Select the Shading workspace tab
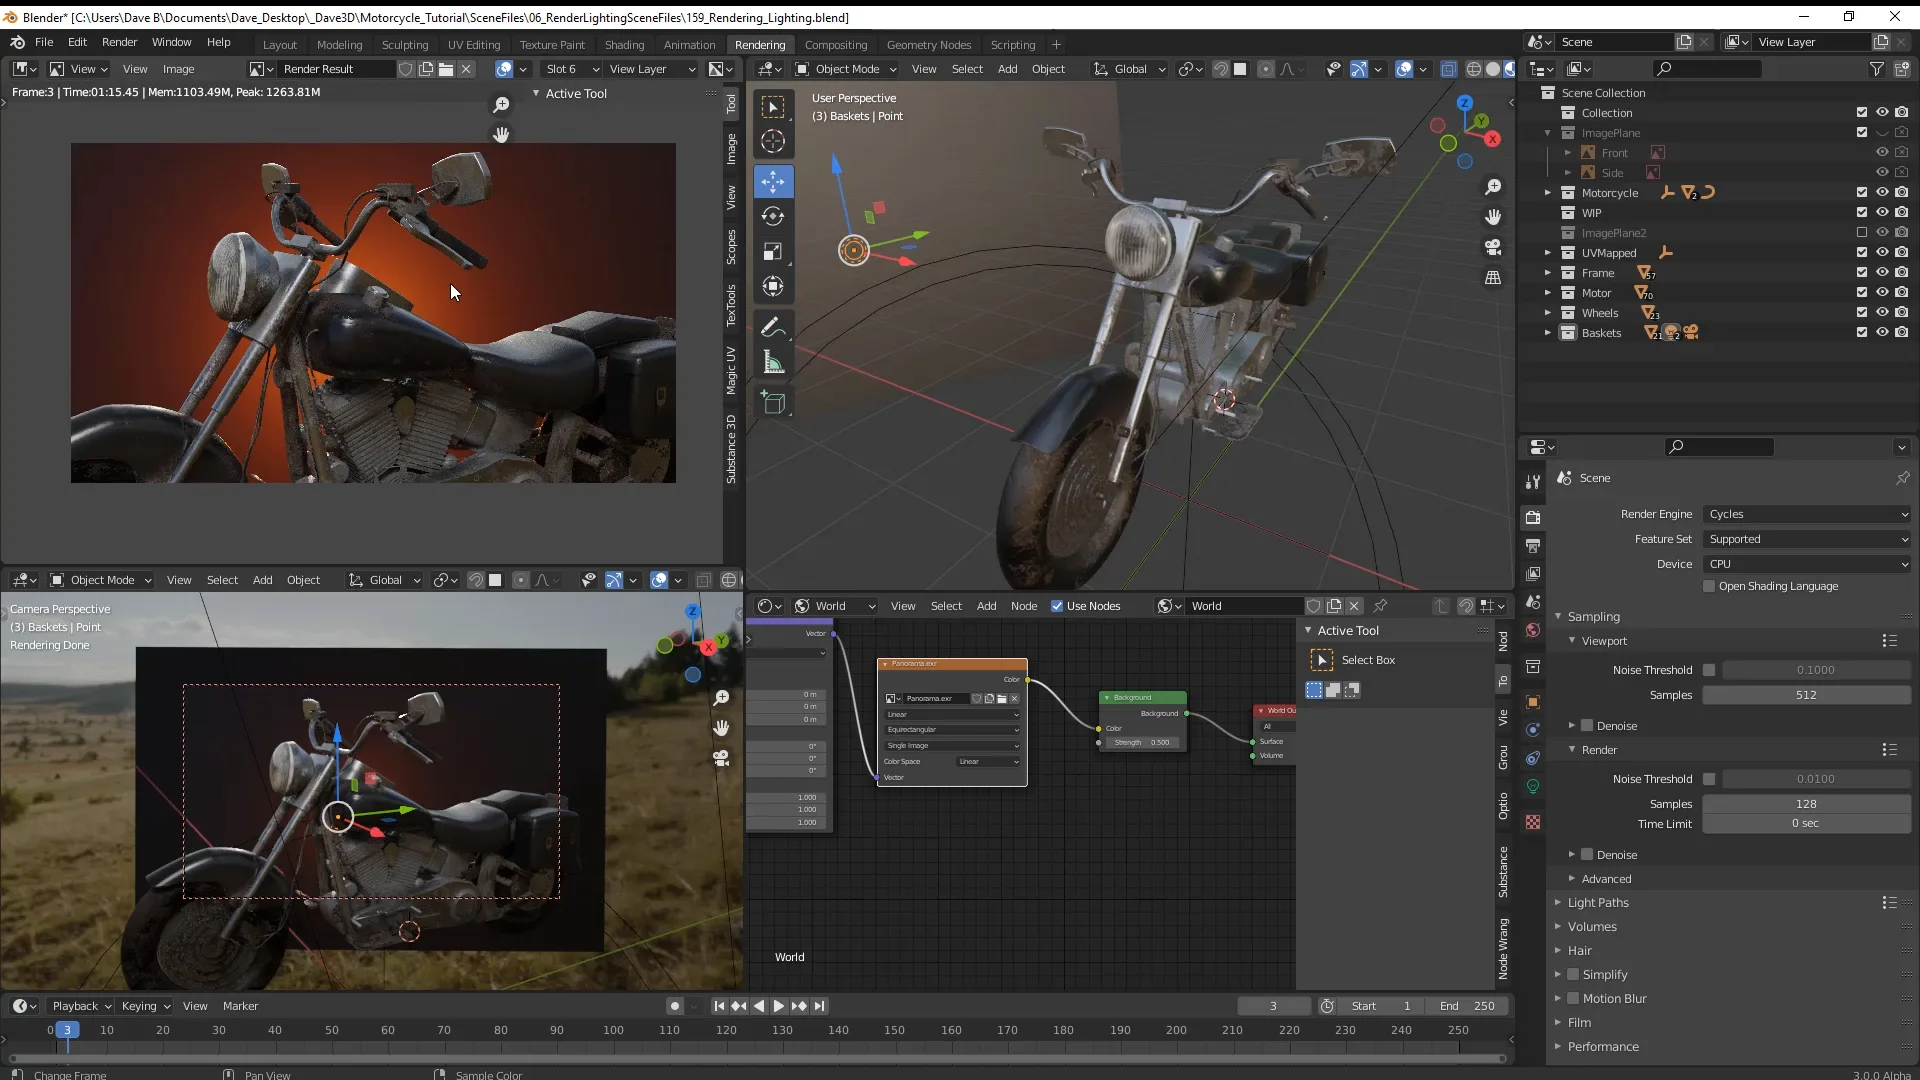1920x1080 pixels. [x=624, y=44]
